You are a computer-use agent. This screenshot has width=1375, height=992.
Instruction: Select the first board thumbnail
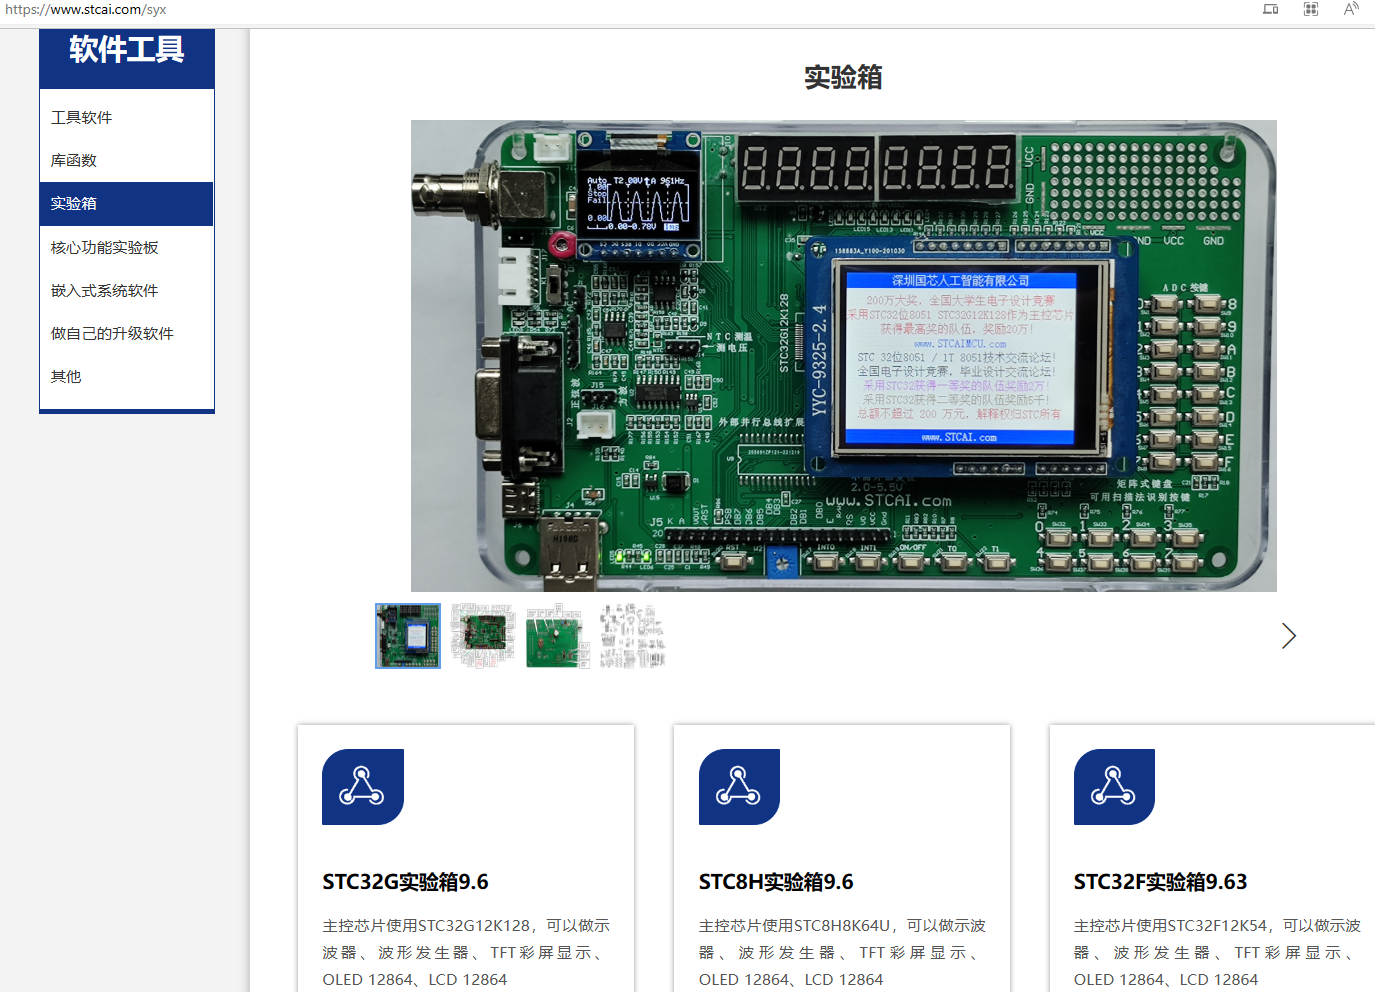click(408, 636)
